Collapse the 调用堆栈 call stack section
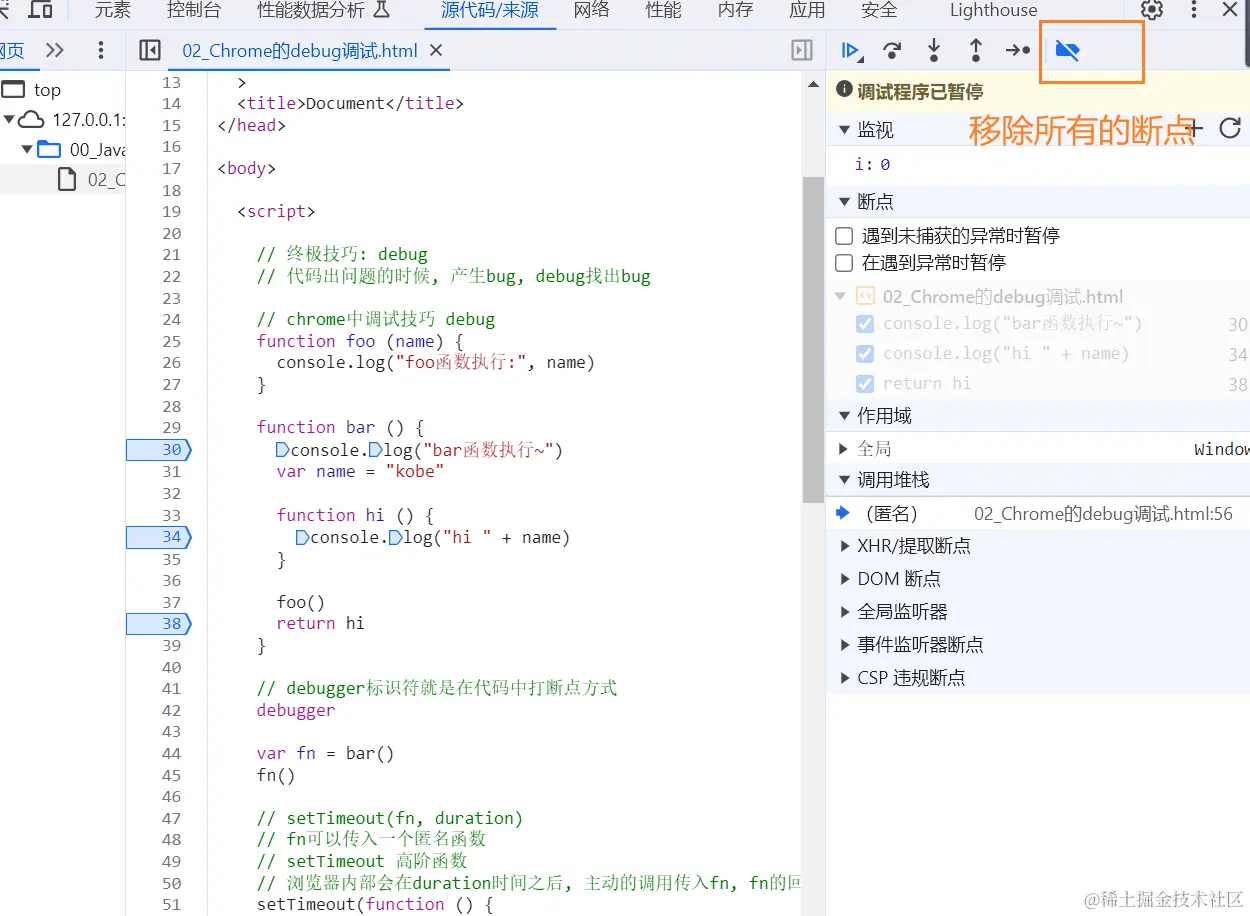 (x=843, y=480)
